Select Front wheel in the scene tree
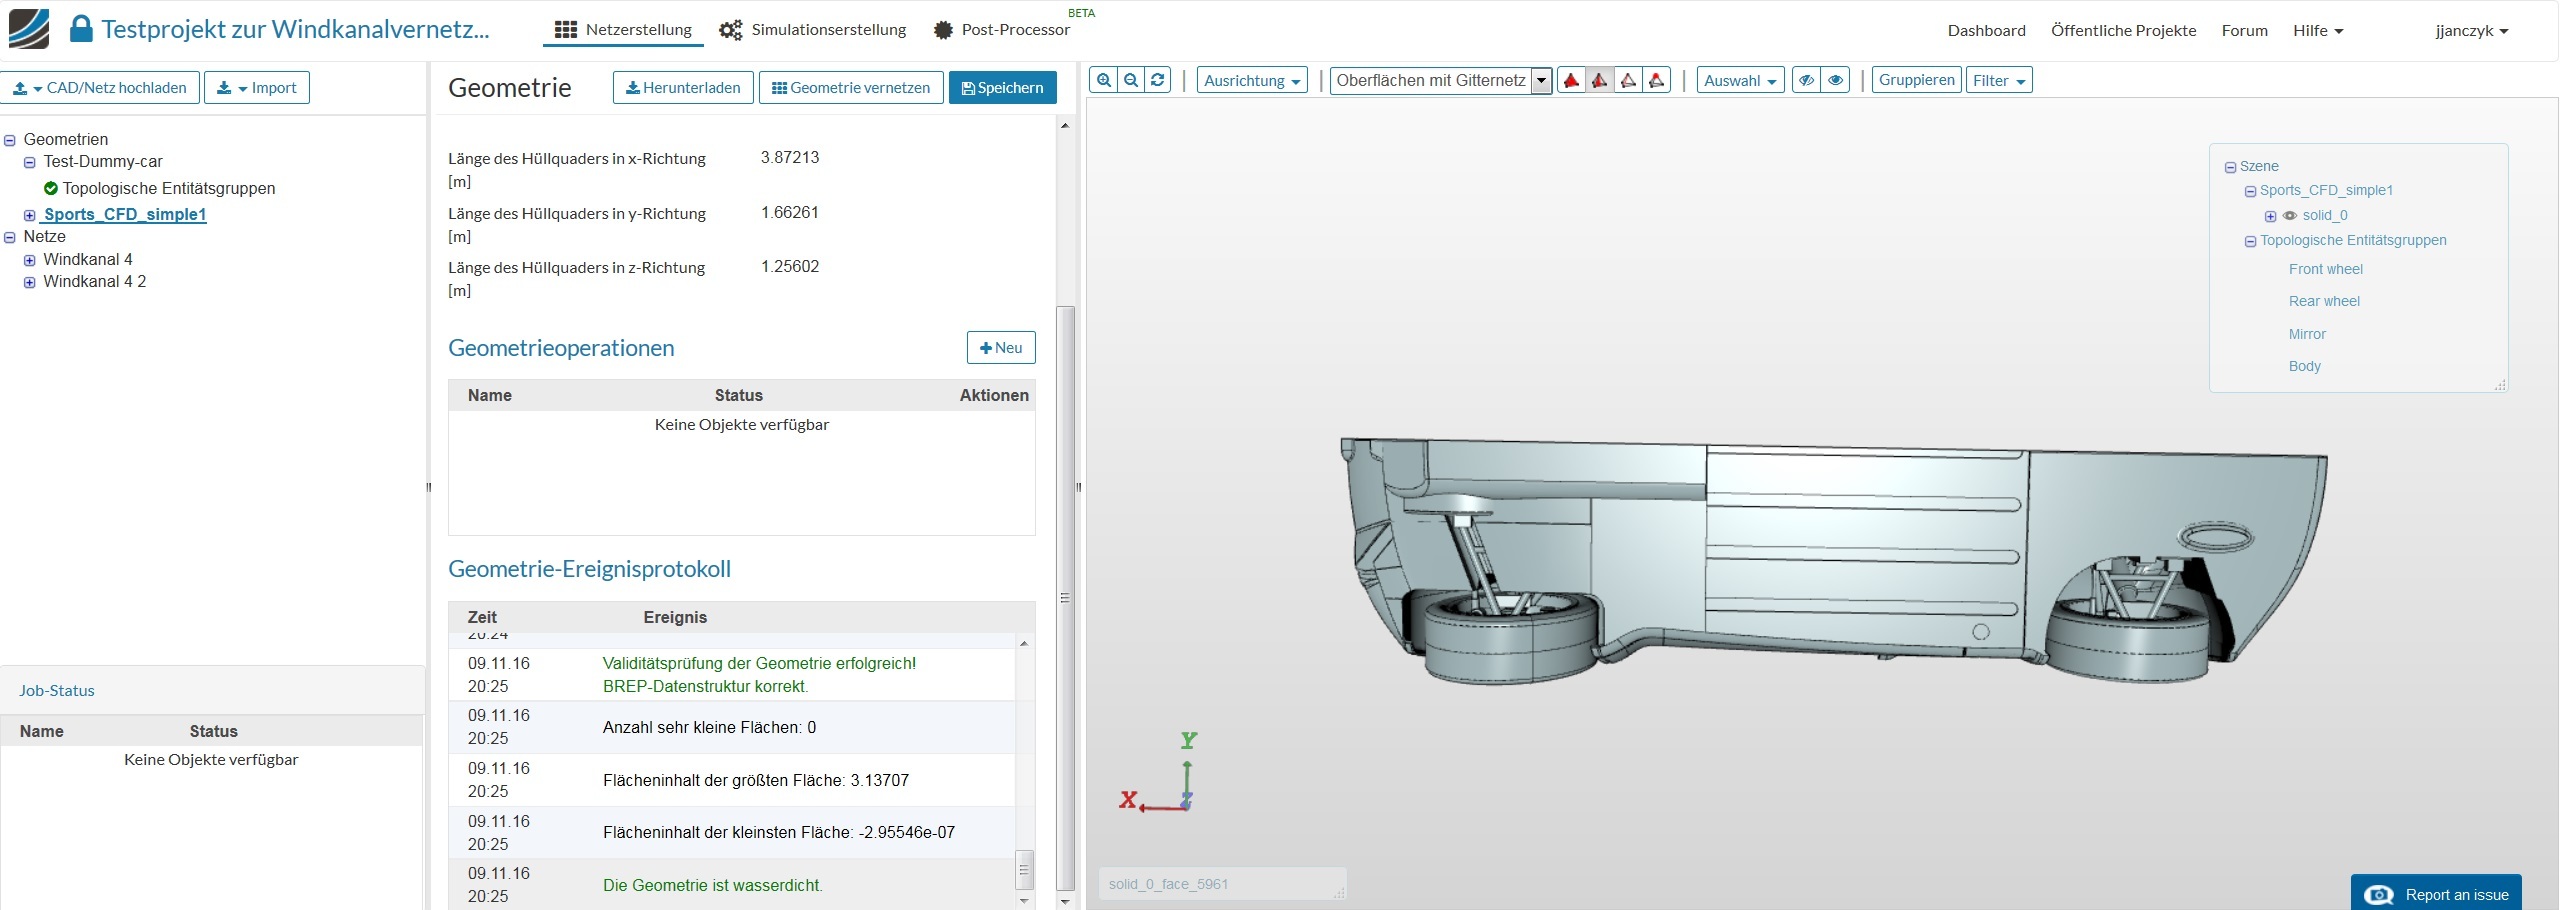This screenshot has width=2560, height=910. coord(2325,269)
